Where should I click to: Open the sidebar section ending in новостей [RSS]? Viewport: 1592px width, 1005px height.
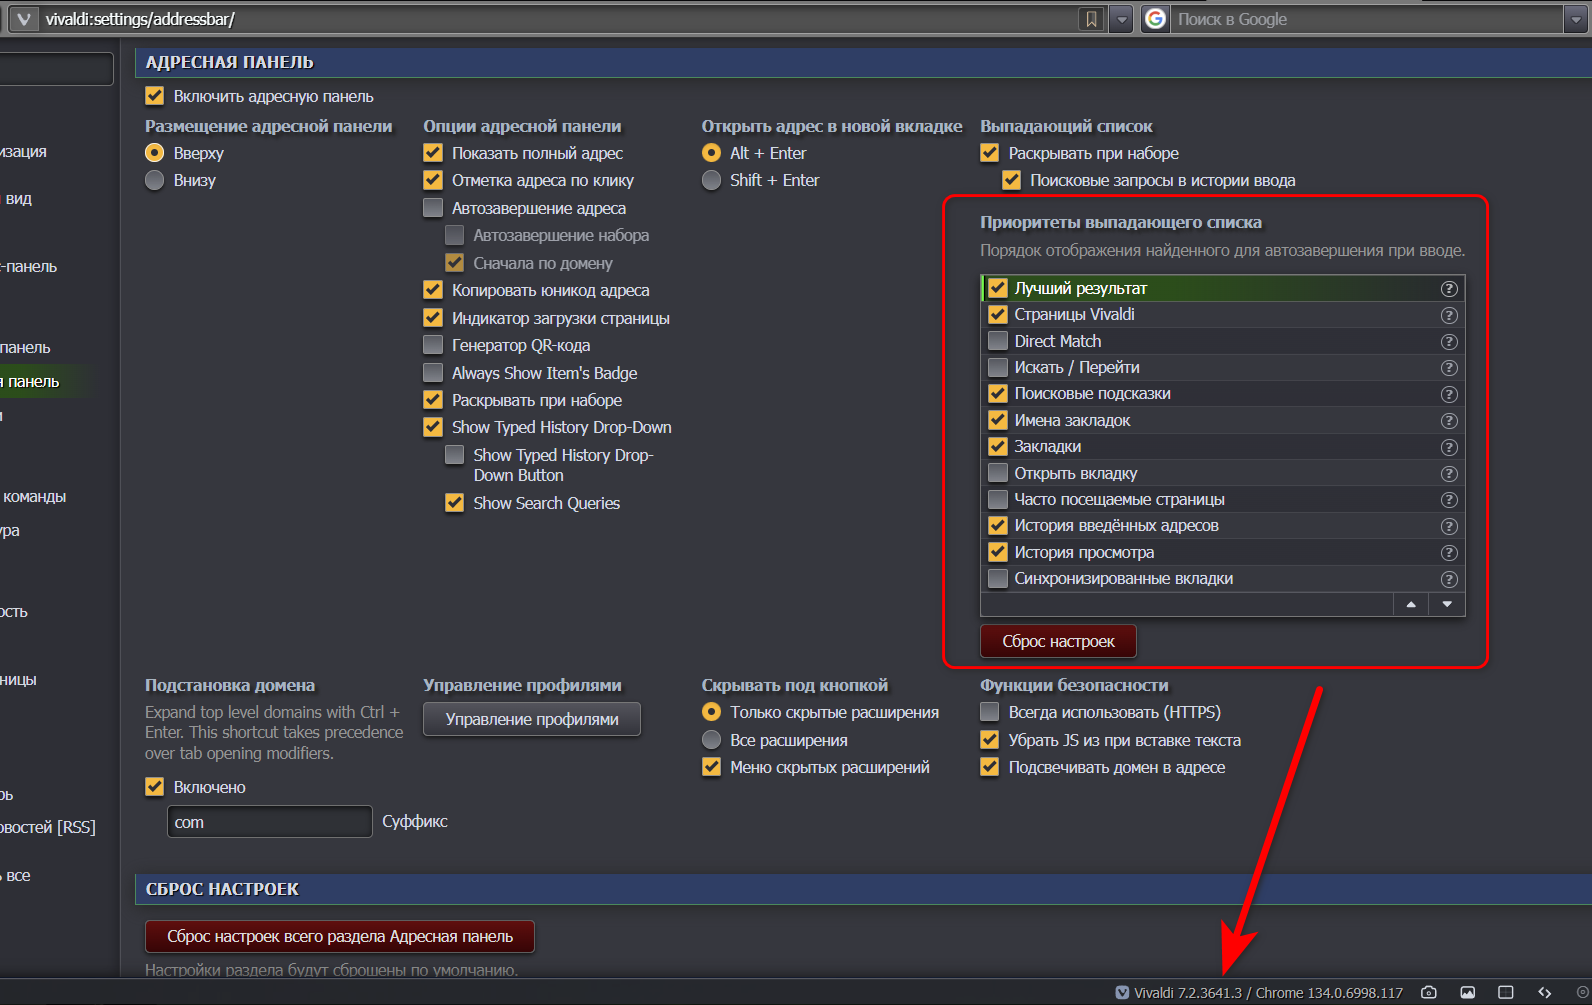point(48,827)
